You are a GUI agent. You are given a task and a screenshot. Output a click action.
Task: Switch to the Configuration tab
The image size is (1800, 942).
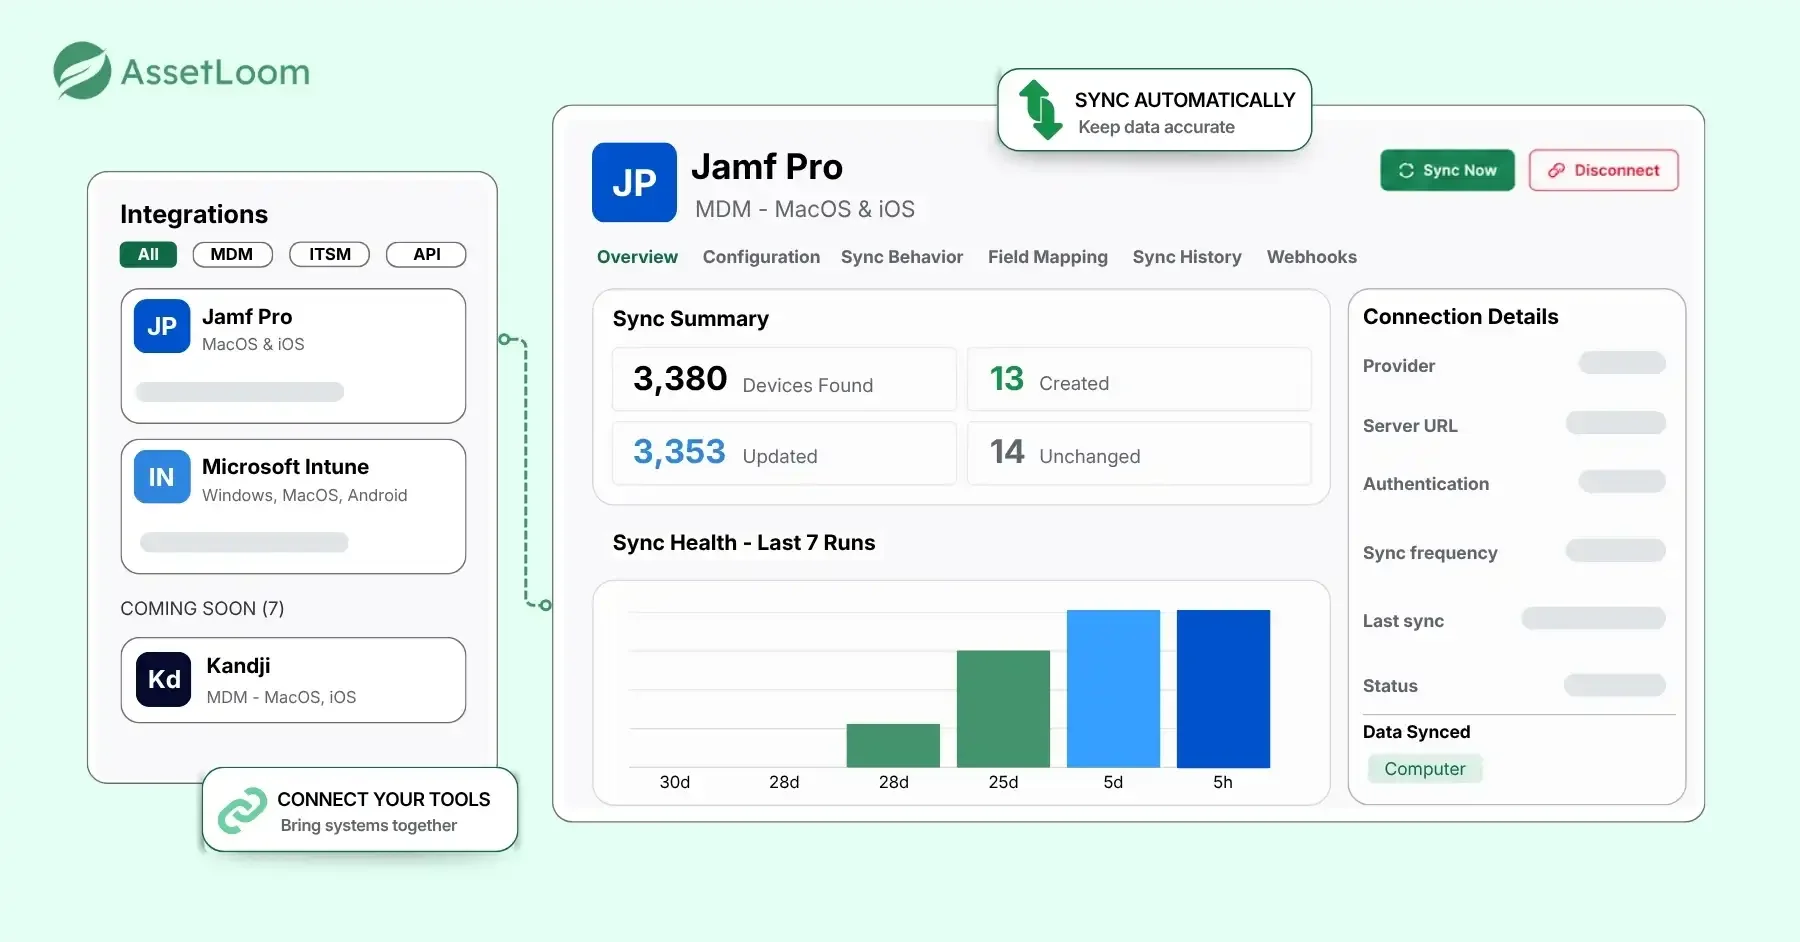pyautogui.click(x=761, y=257)
